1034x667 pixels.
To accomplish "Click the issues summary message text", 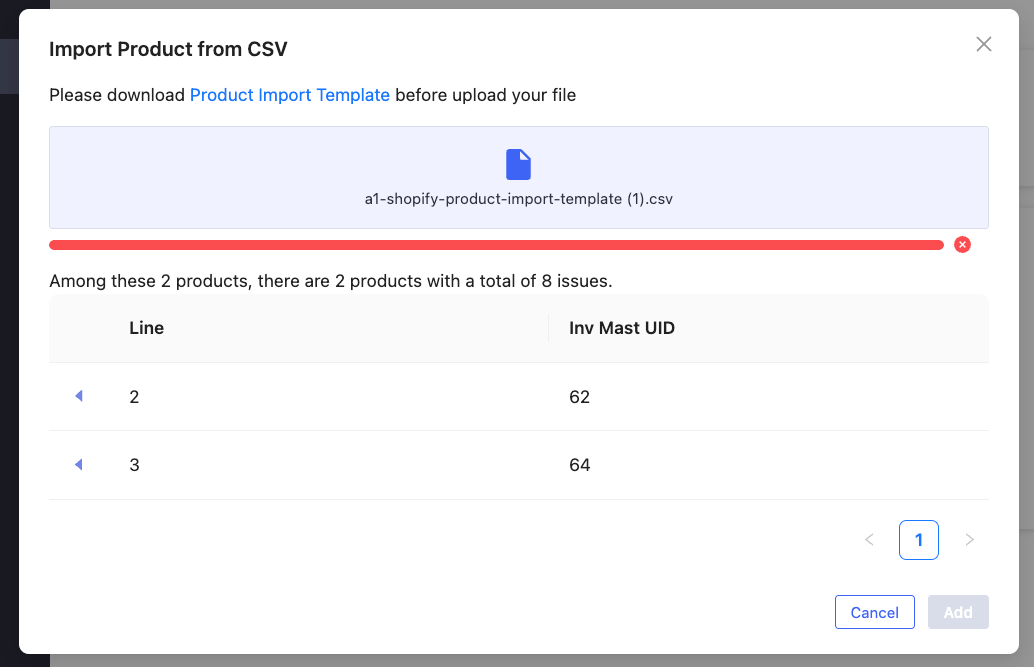I will point(330,281).
